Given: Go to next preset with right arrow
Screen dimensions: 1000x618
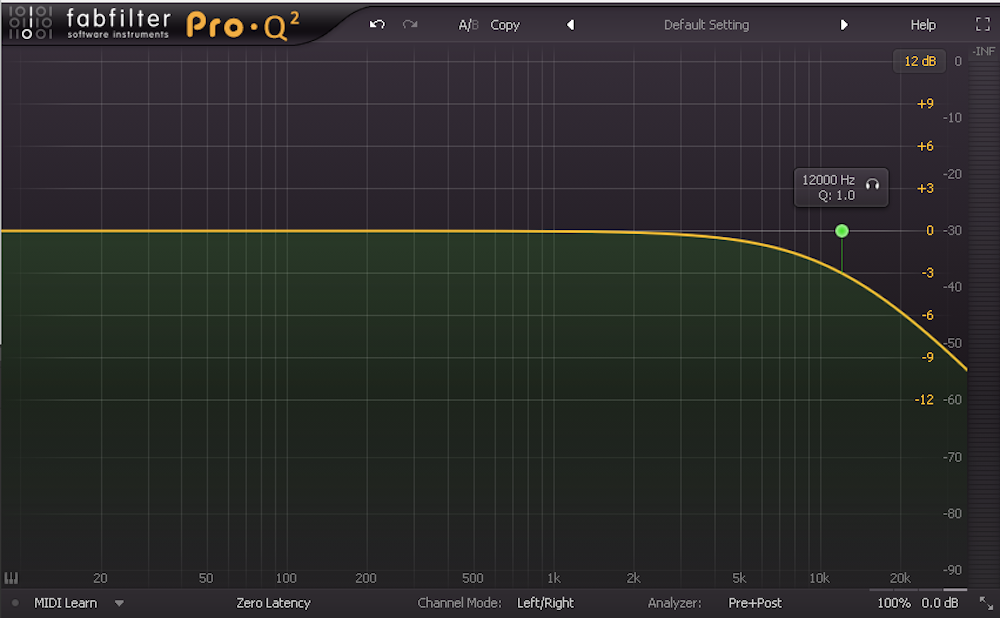Looking at the screenshot, I should coord(844,25).
